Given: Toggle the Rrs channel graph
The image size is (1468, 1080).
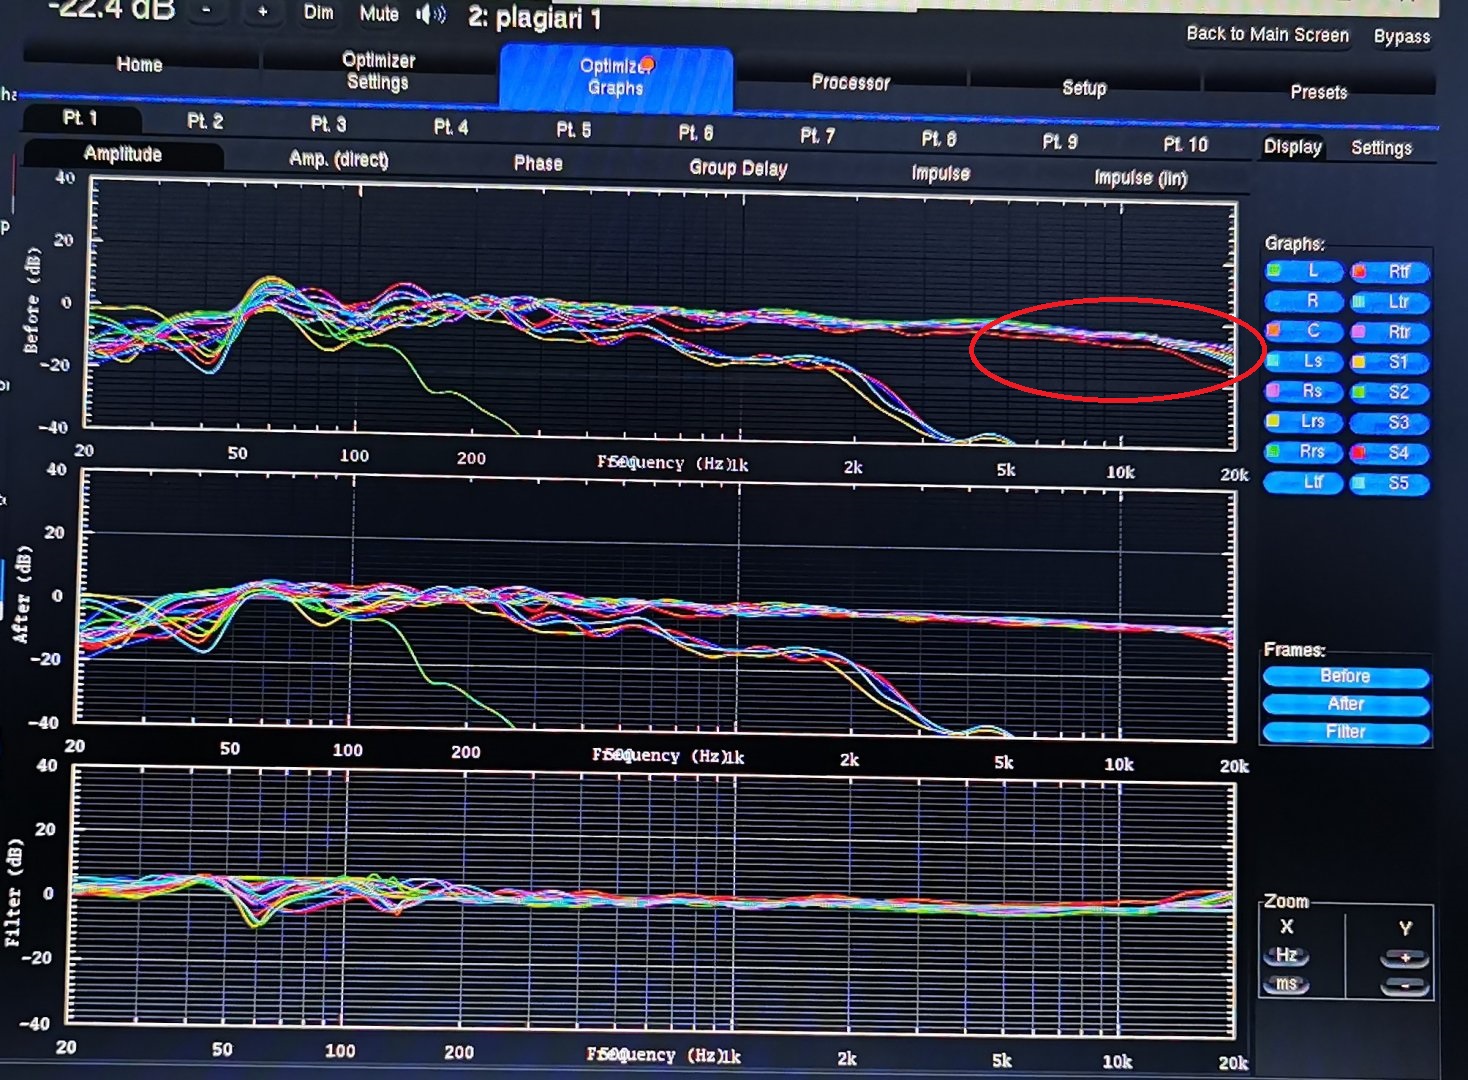Looking at the screenshot, I should point(1304,452).
